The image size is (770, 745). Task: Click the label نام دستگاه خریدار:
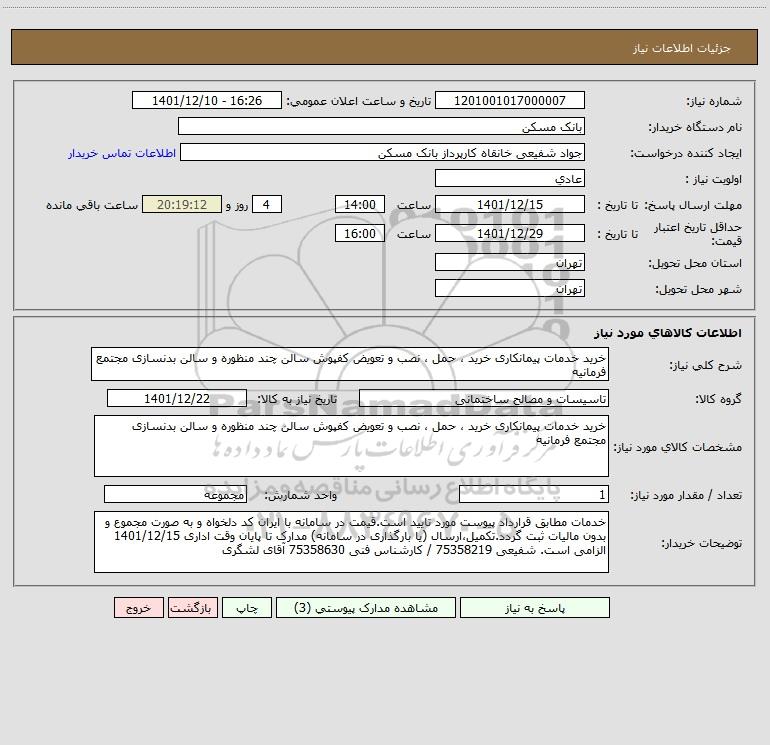[695, 127]
